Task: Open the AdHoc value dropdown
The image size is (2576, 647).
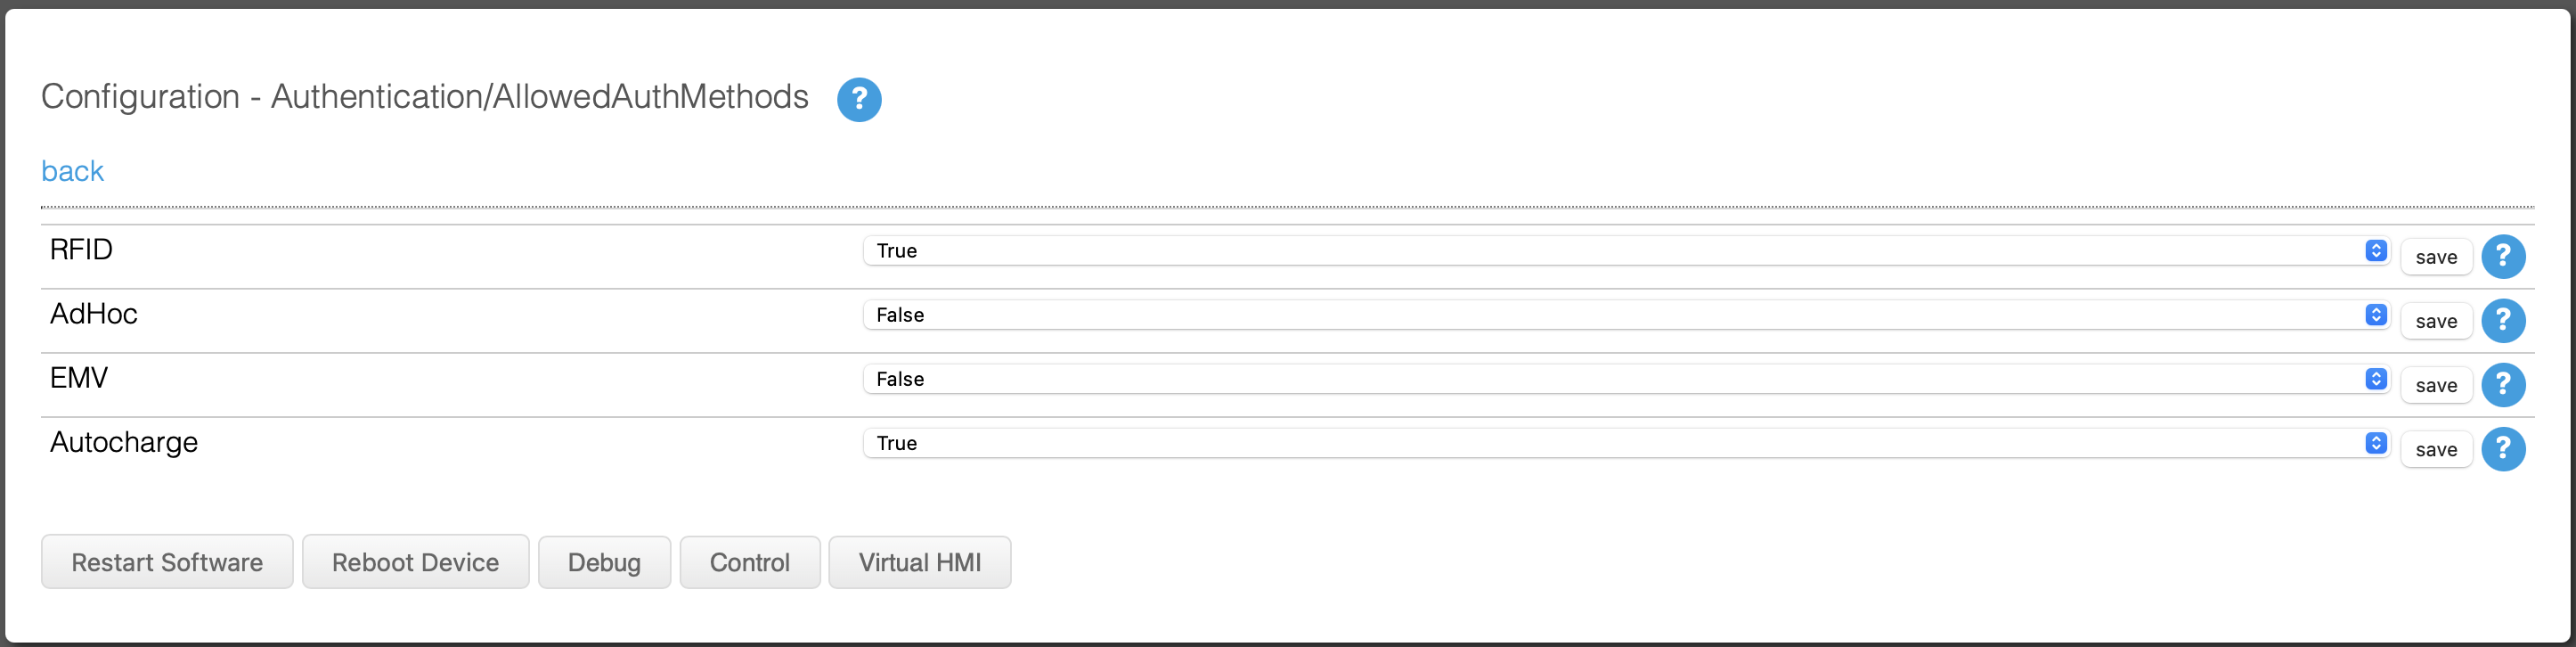Action: [1626, 315]
